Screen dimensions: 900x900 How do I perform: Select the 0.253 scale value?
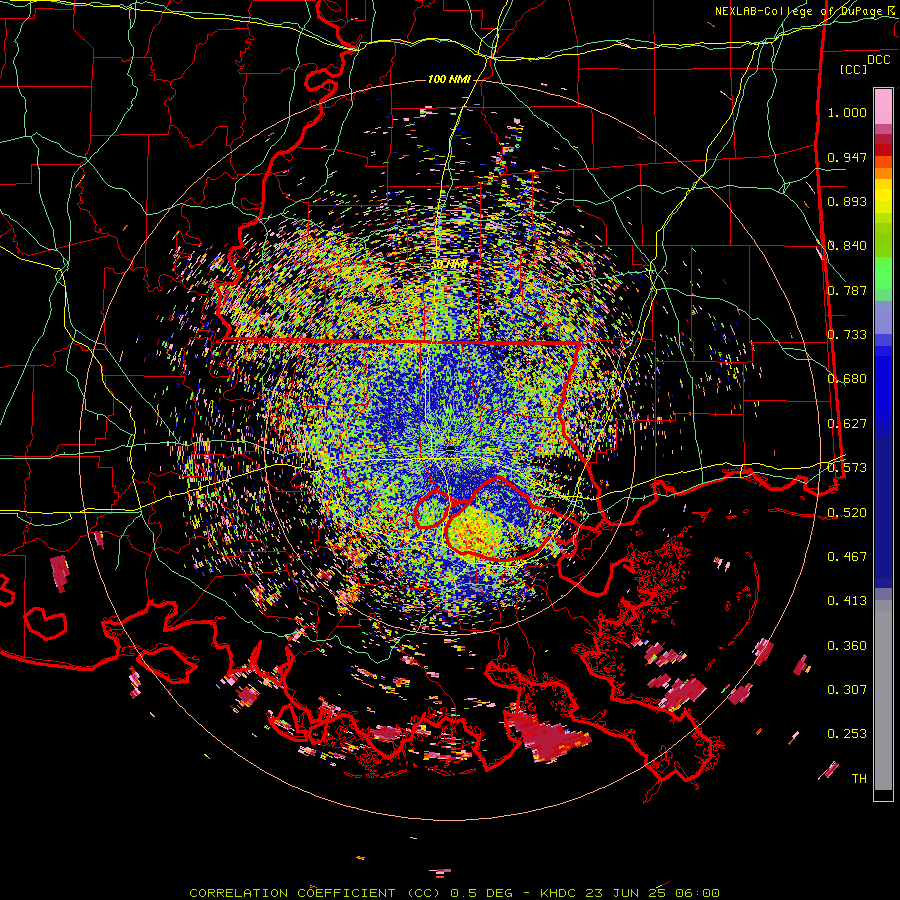pos(847,734)
